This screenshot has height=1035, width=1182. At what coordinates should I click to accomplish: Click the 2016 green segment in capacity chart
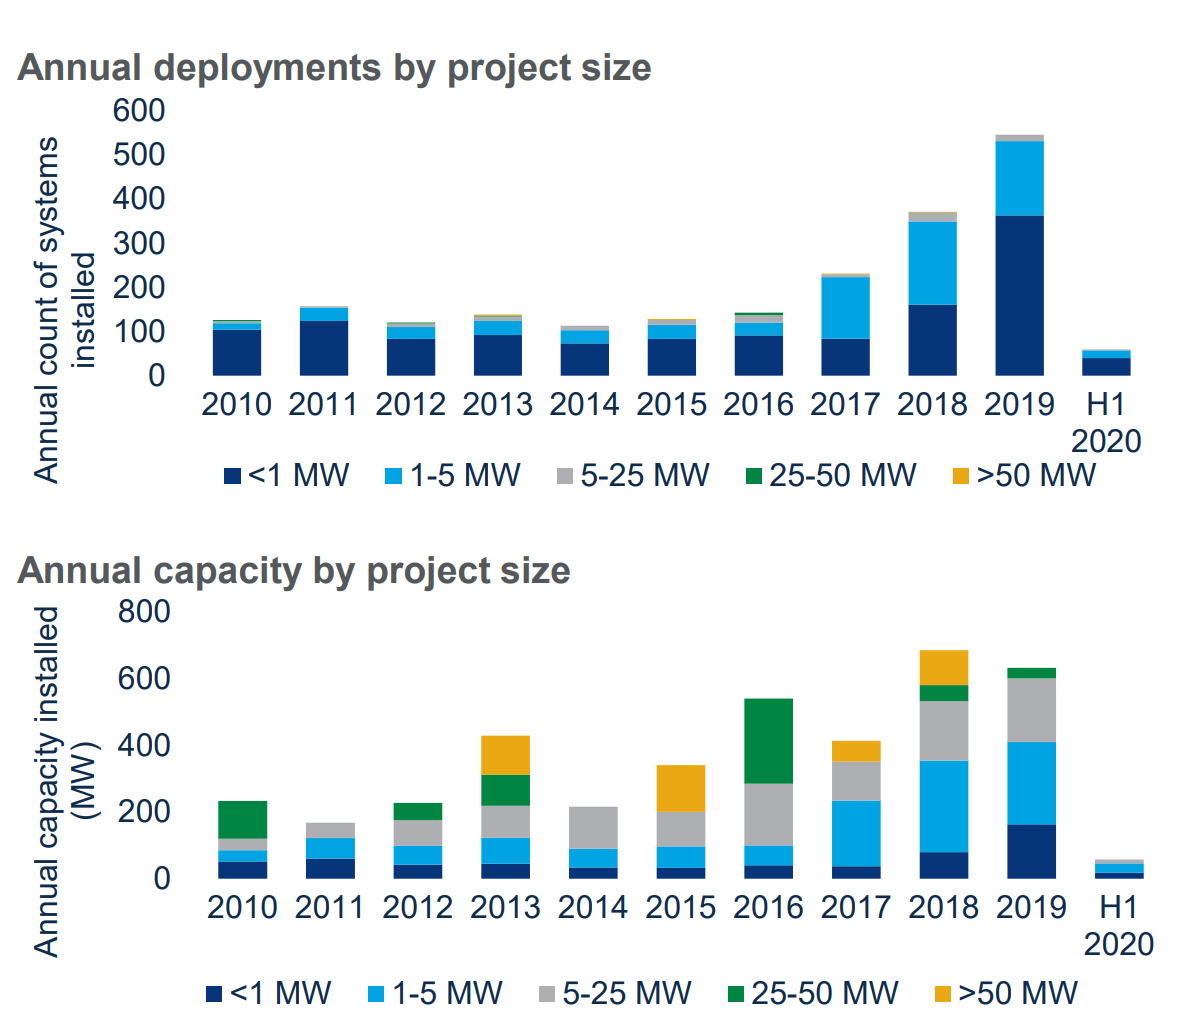pyautogui.click(x=768, y=740)
